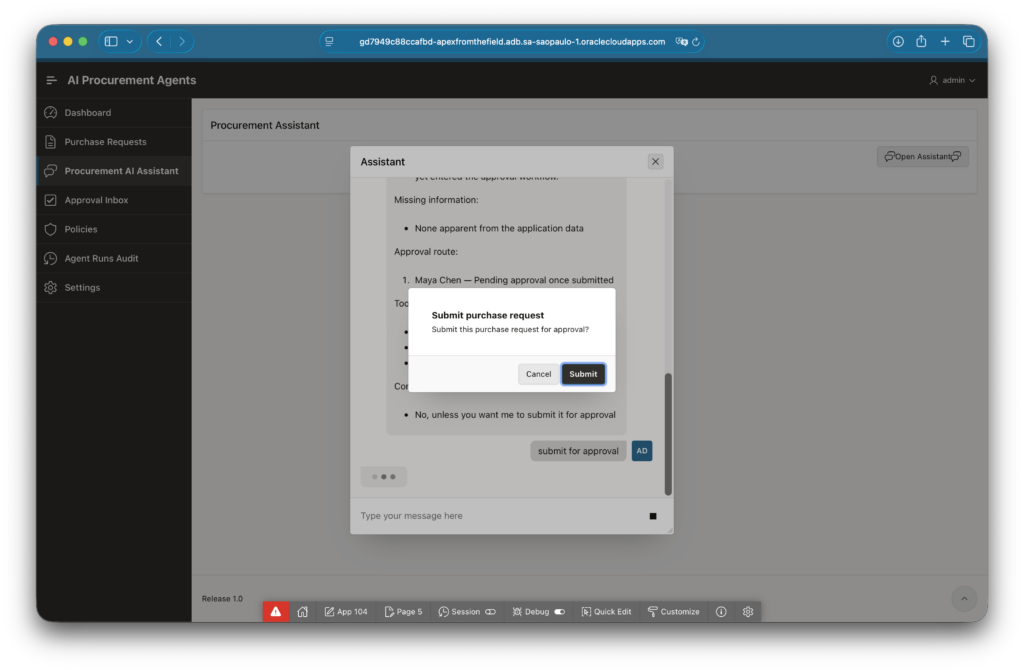Reload the page
Image resolution: width=1024 pixels, height=670 pixels.
696,41
